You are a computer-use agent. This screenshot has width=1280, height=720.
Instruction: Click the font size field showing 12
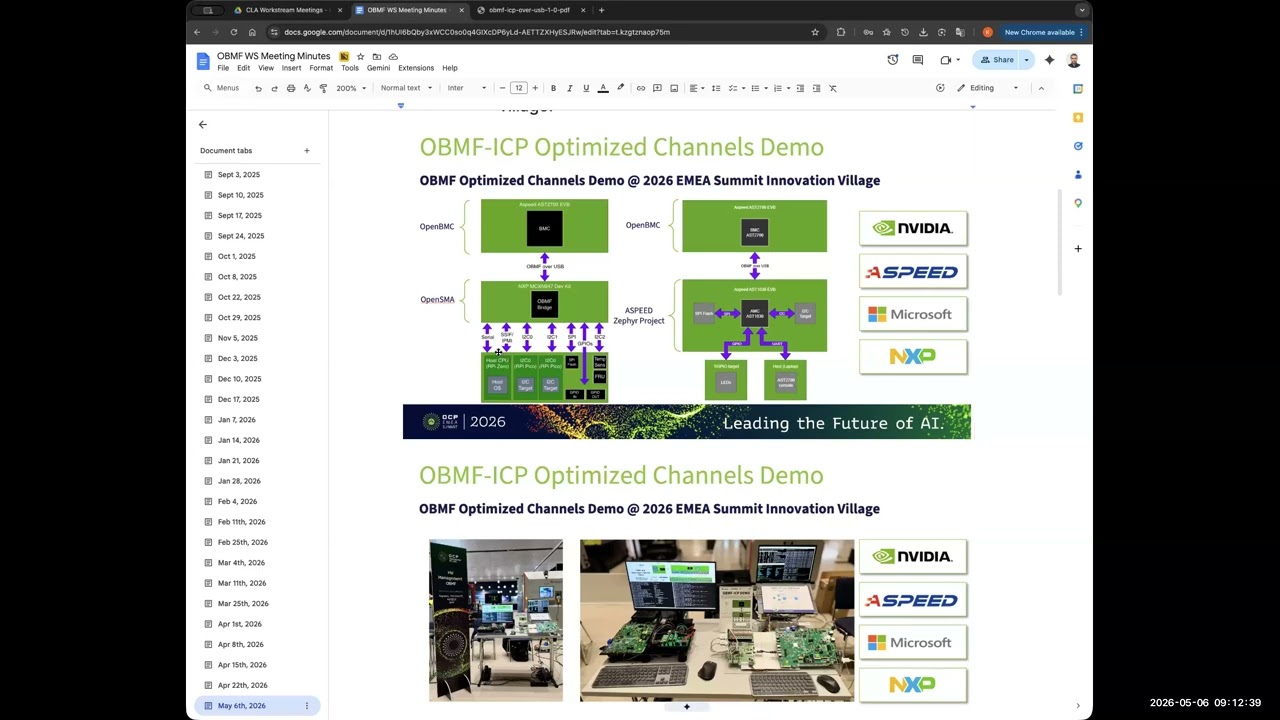click(x=518, y=88)
